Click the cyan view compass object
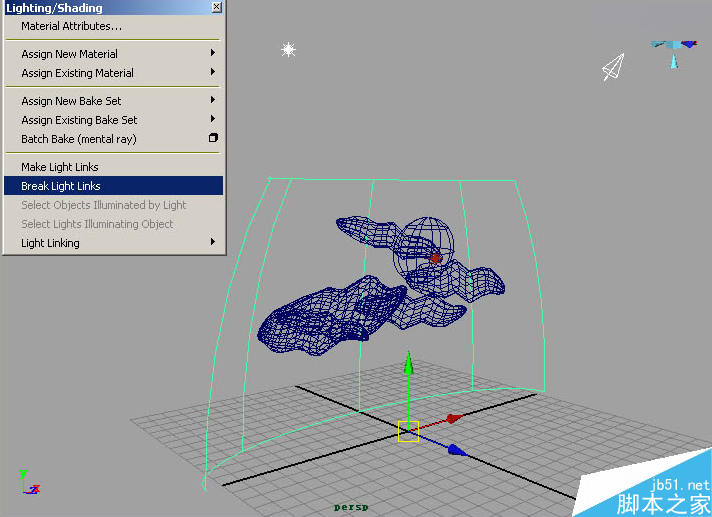This screenshot has height=517, width=712. click(x=674, y=53)
